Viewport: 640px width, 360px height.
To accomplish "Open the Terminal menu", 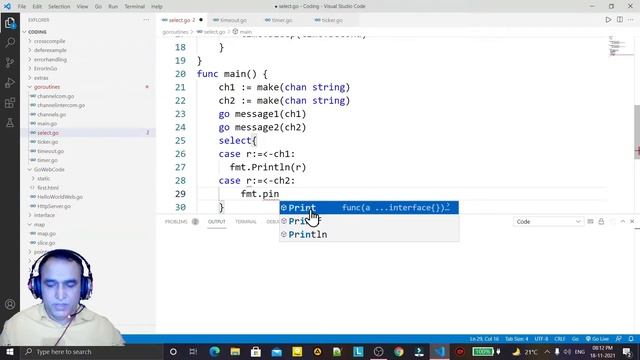I will pos(134,7).
